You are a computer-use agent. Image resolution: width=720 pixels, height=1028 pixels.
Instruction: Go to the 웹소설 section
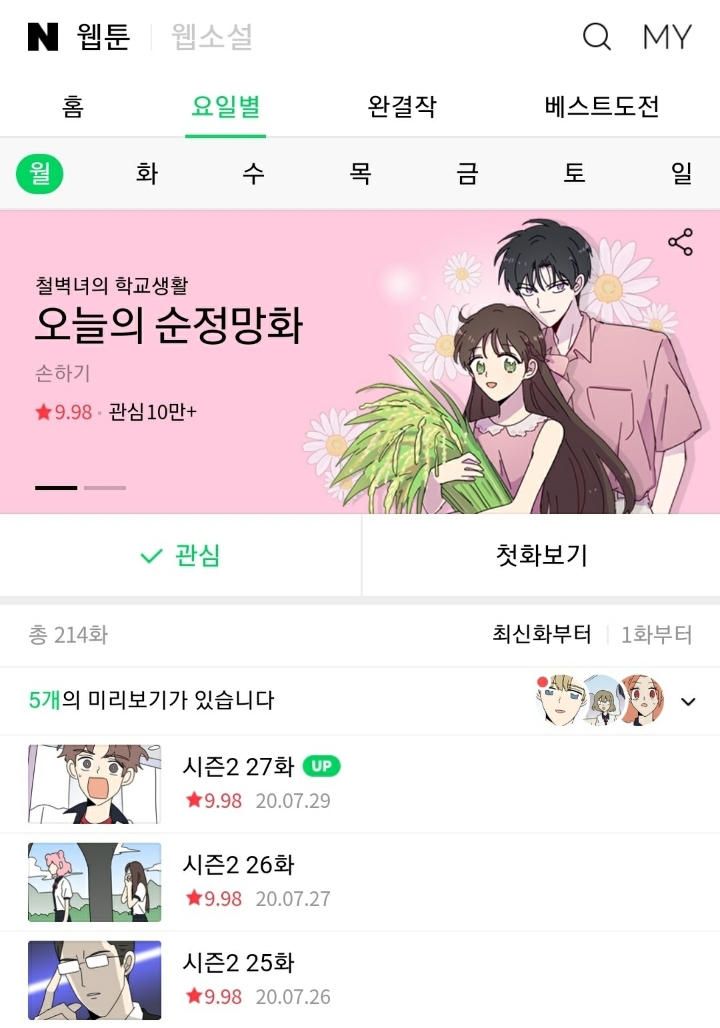click(212, 37)
